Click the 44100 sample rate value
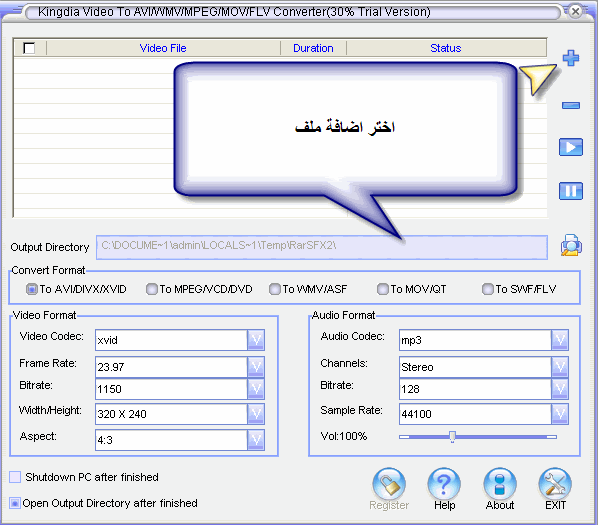 416,414
